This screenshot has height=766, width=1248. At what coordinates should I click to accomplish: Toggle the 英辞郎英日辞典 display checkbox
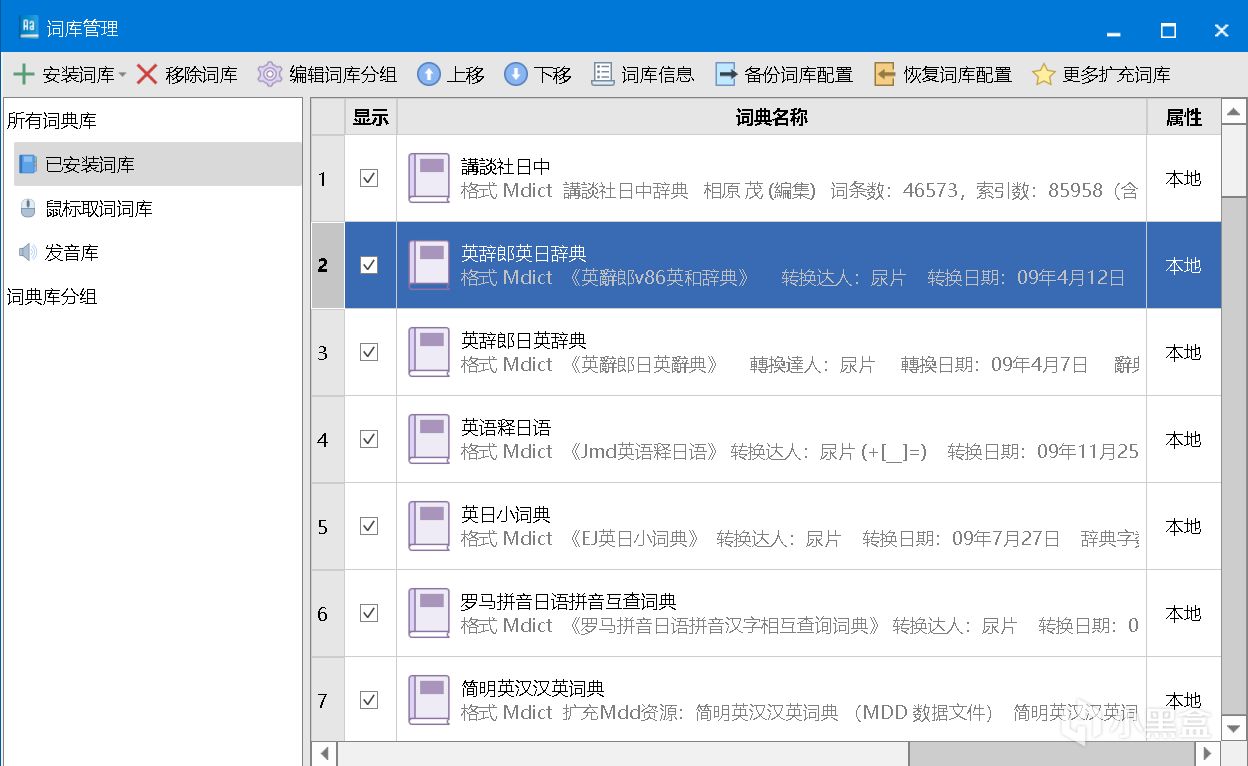point(369,265)
